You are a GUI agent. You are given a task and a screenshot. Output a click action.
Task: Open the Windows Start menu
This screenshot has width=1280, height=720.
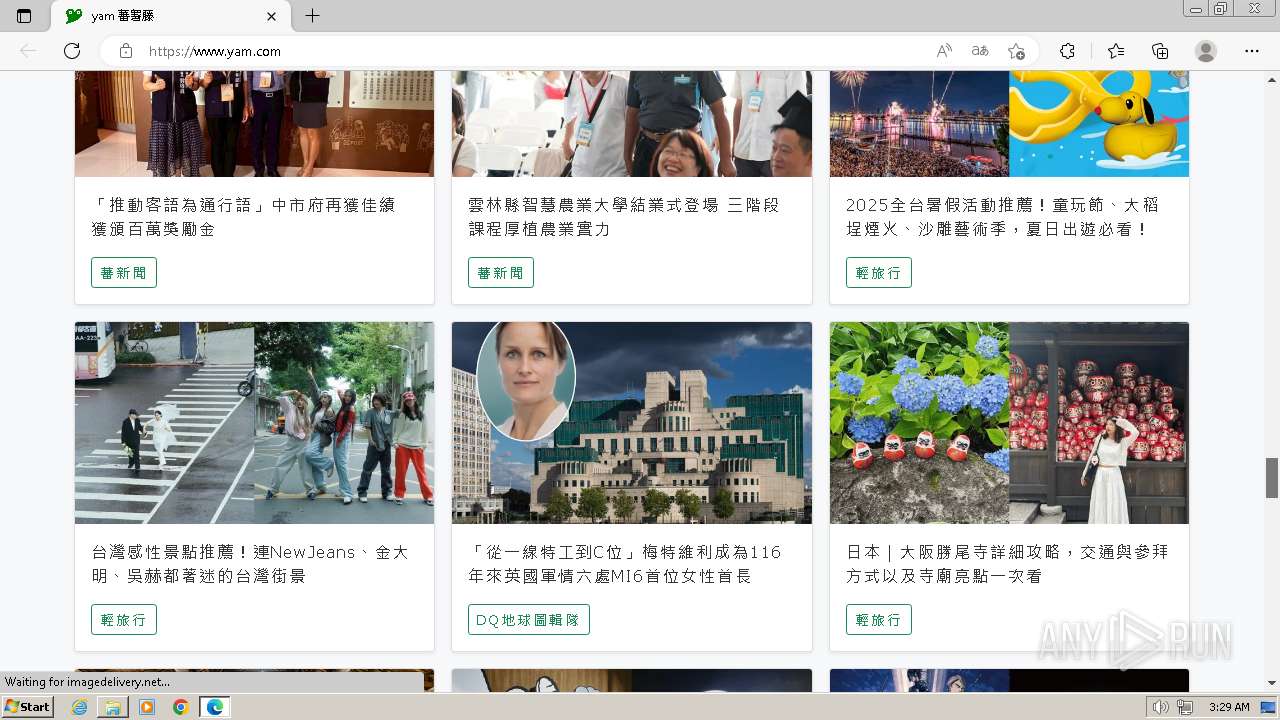click(28, 707)
